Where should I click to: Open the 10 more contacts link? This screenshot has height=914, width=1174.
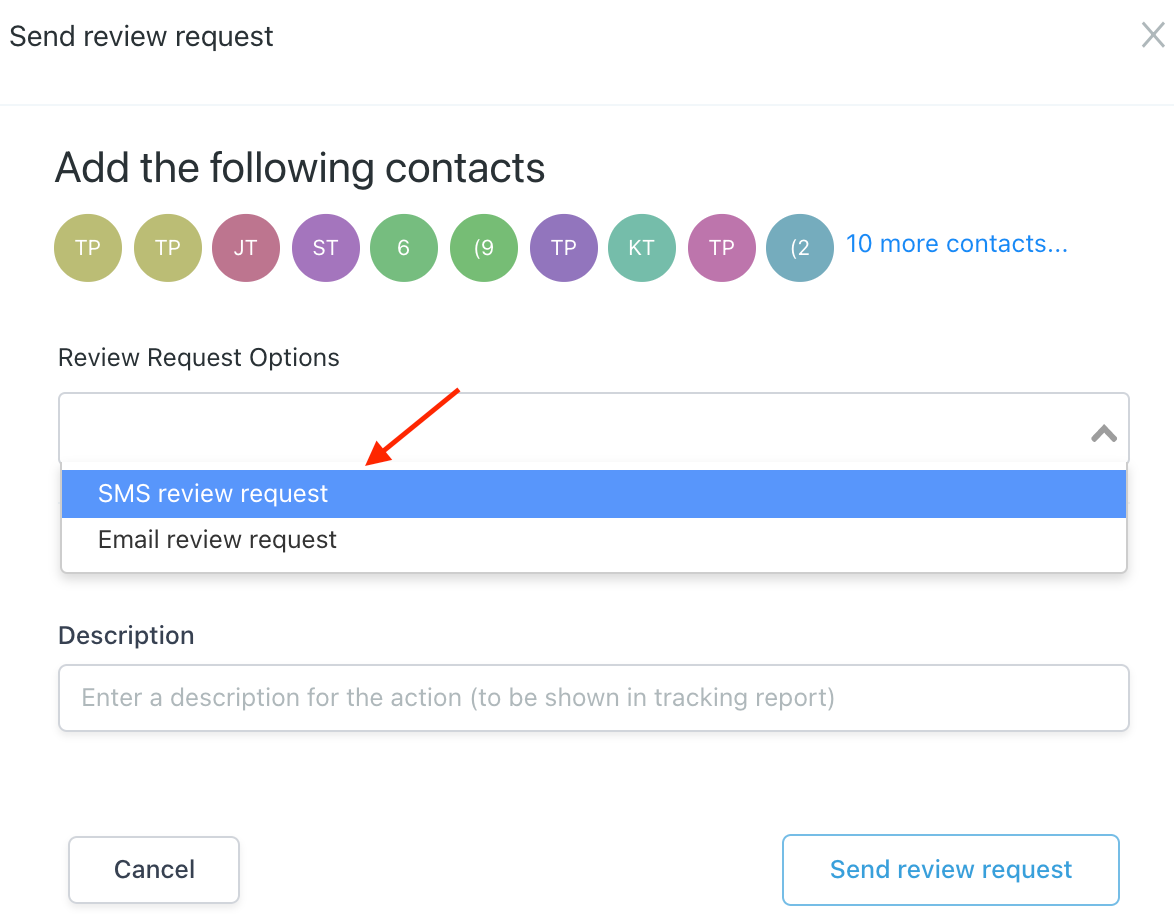point(956,244)
